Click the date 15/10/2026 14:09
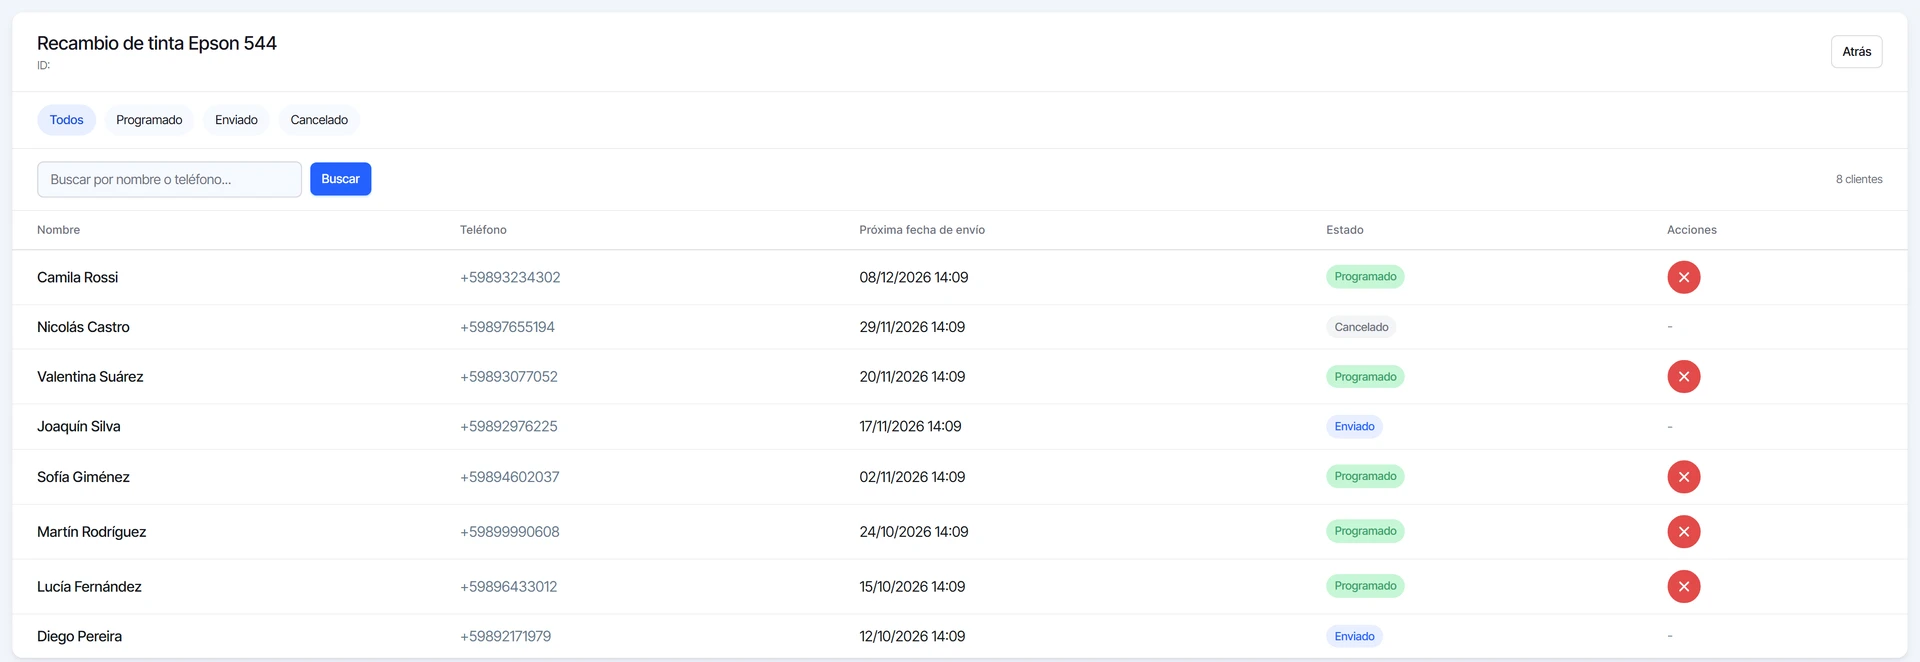This screenshot has width=1920, height=662. 912,587
